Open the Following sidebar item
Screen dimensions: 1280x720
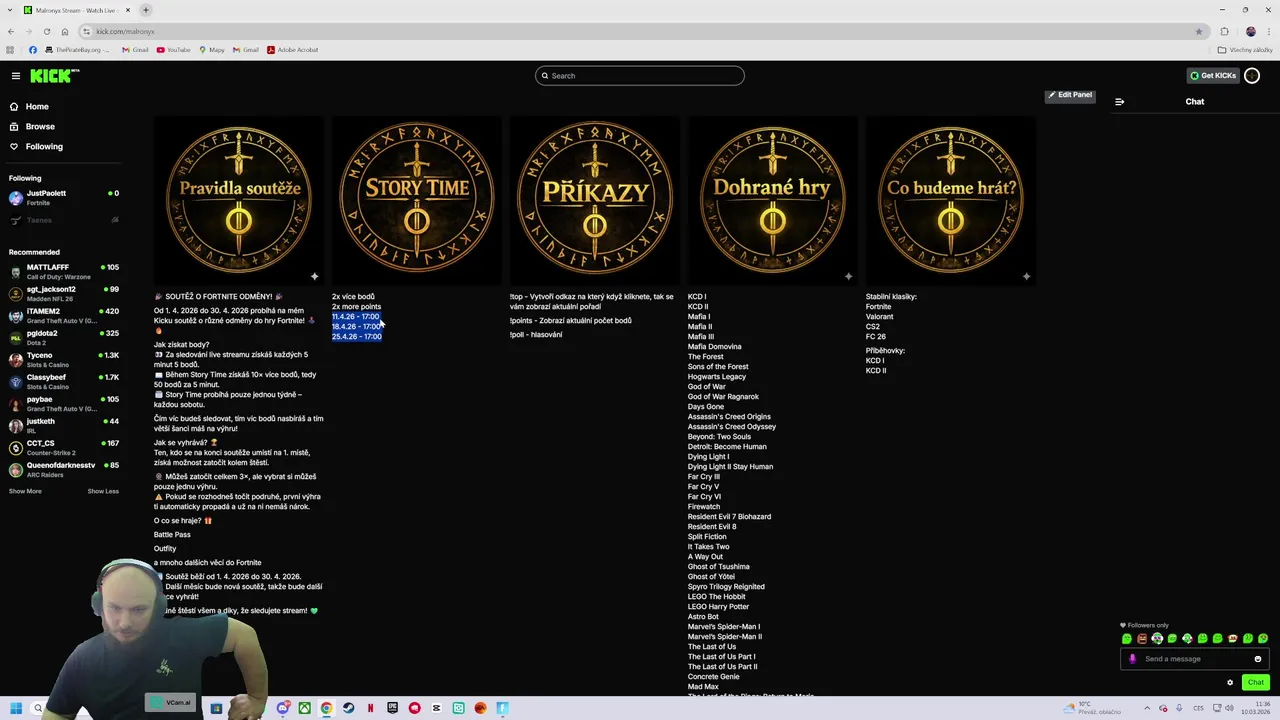44,146
